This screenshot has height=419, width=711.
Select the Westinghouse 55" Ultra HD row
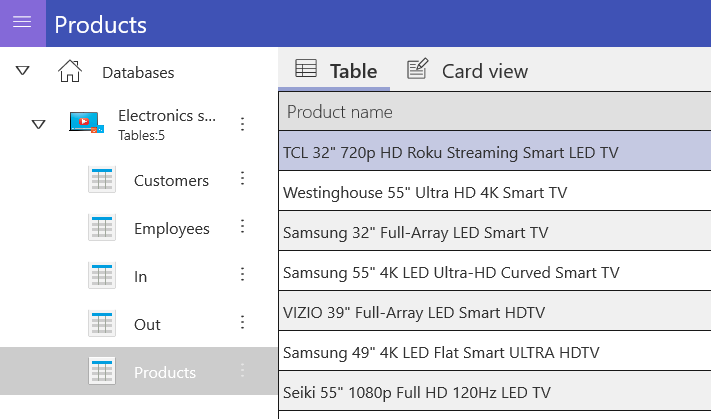pyautogui.click(x=495, y=192)
